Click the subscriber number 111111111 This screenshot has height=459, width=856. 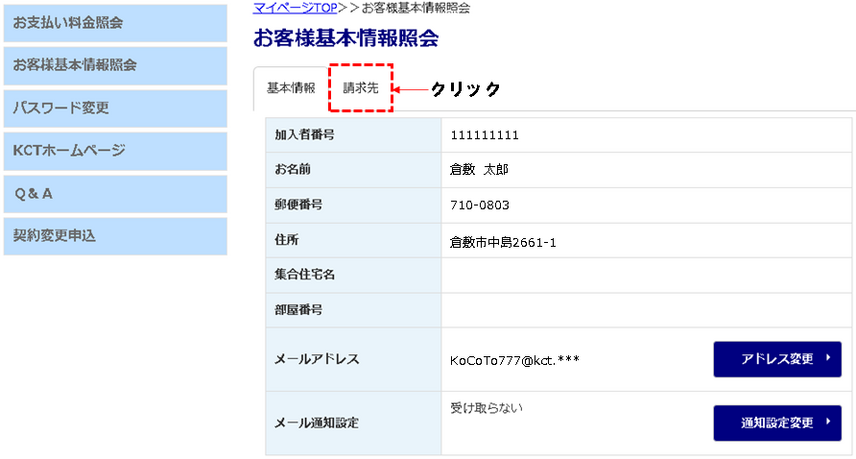pos(485,135)
